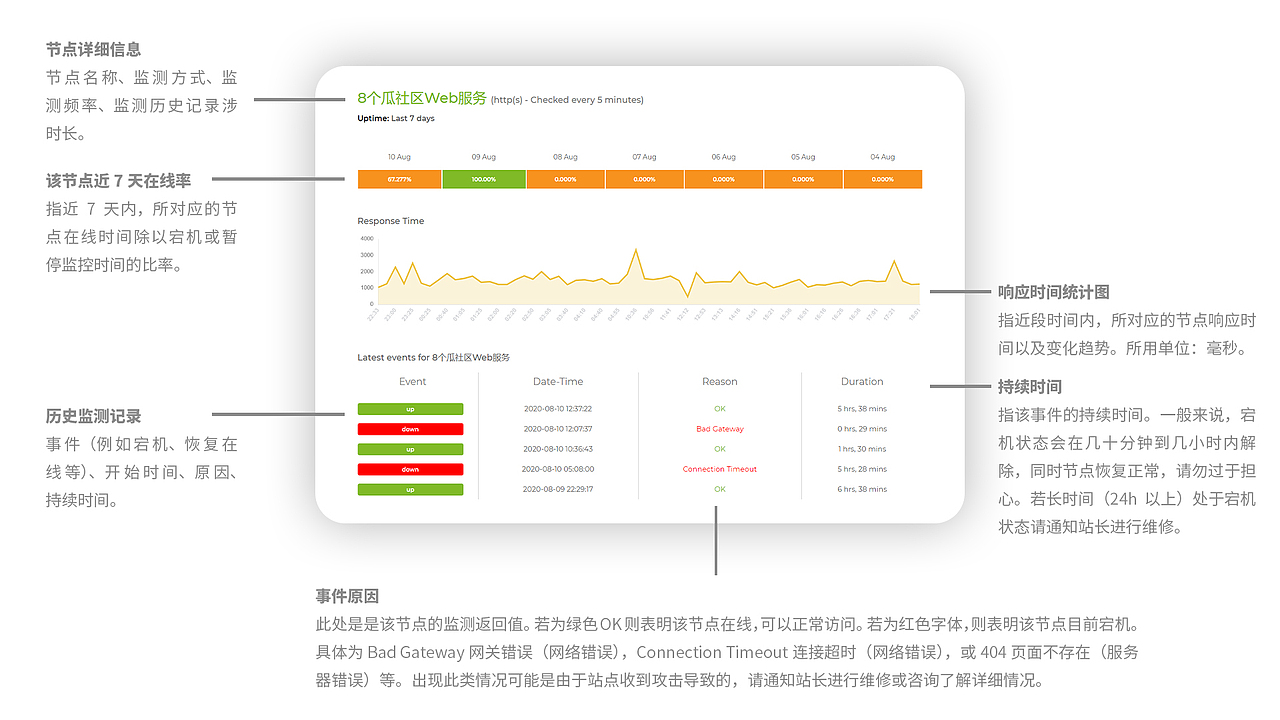Click the OK reason in the 10:36:43 row

(720, 449)
